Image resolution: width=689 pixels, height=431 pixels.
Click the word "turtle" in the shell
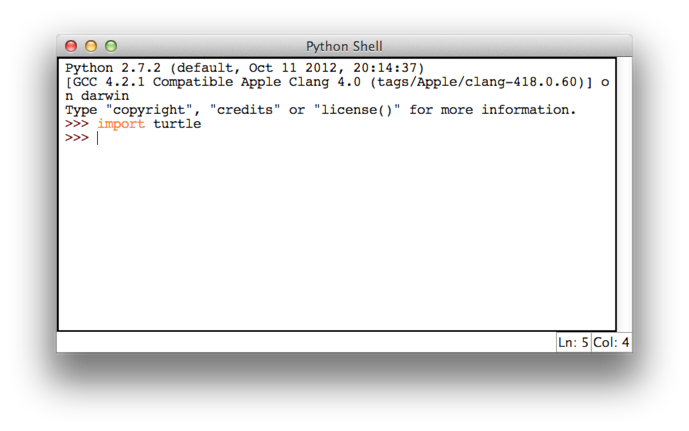(177, 124)
